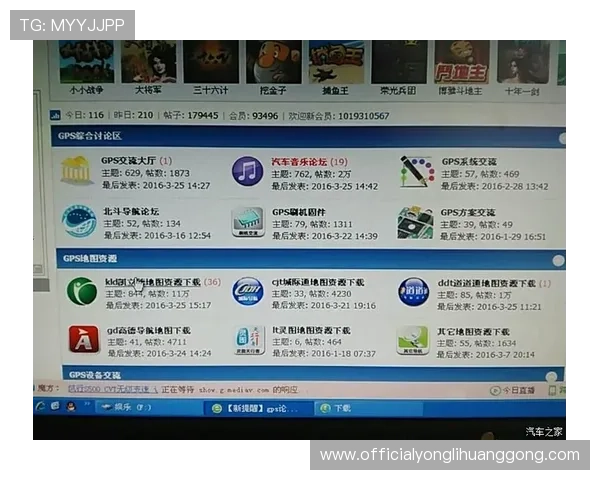Viewport: 600px width, 480px height.
Task: Collapse the GPS设备交流 section
Action: point(551,376)
